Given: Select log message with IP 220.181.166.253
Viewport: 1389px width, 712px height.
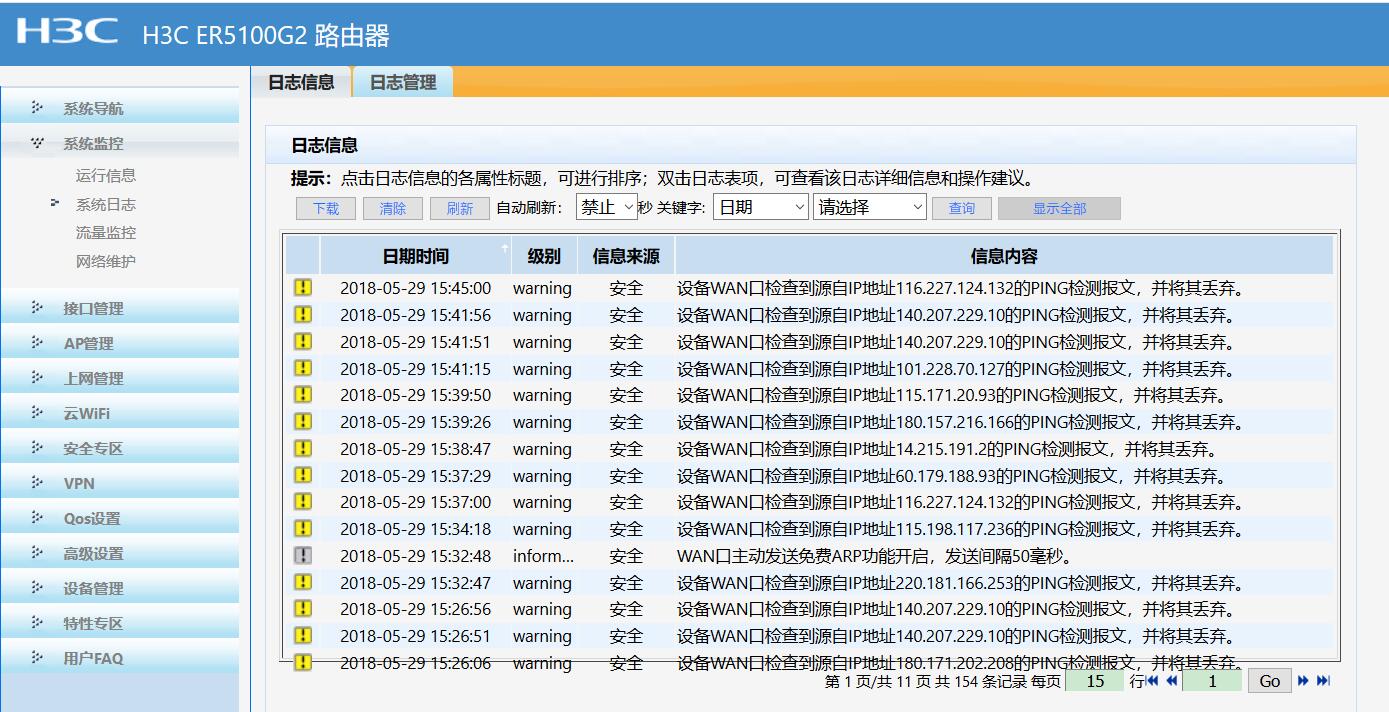Looking at the screenshot, I should point(960,583).
